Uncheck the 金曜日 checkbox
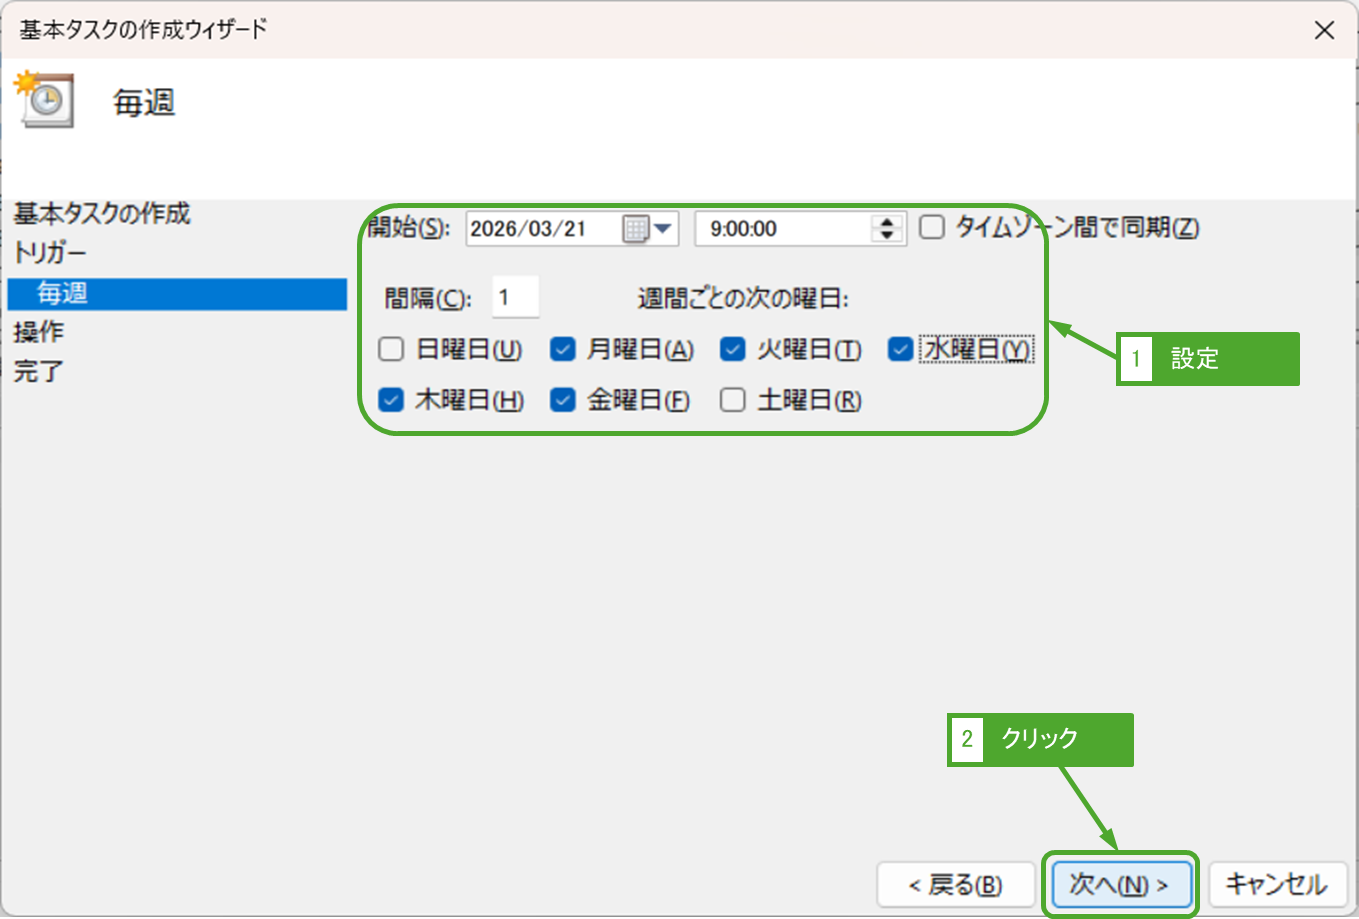The width and height of the screenshot is (1359, 919). point(563,400)
